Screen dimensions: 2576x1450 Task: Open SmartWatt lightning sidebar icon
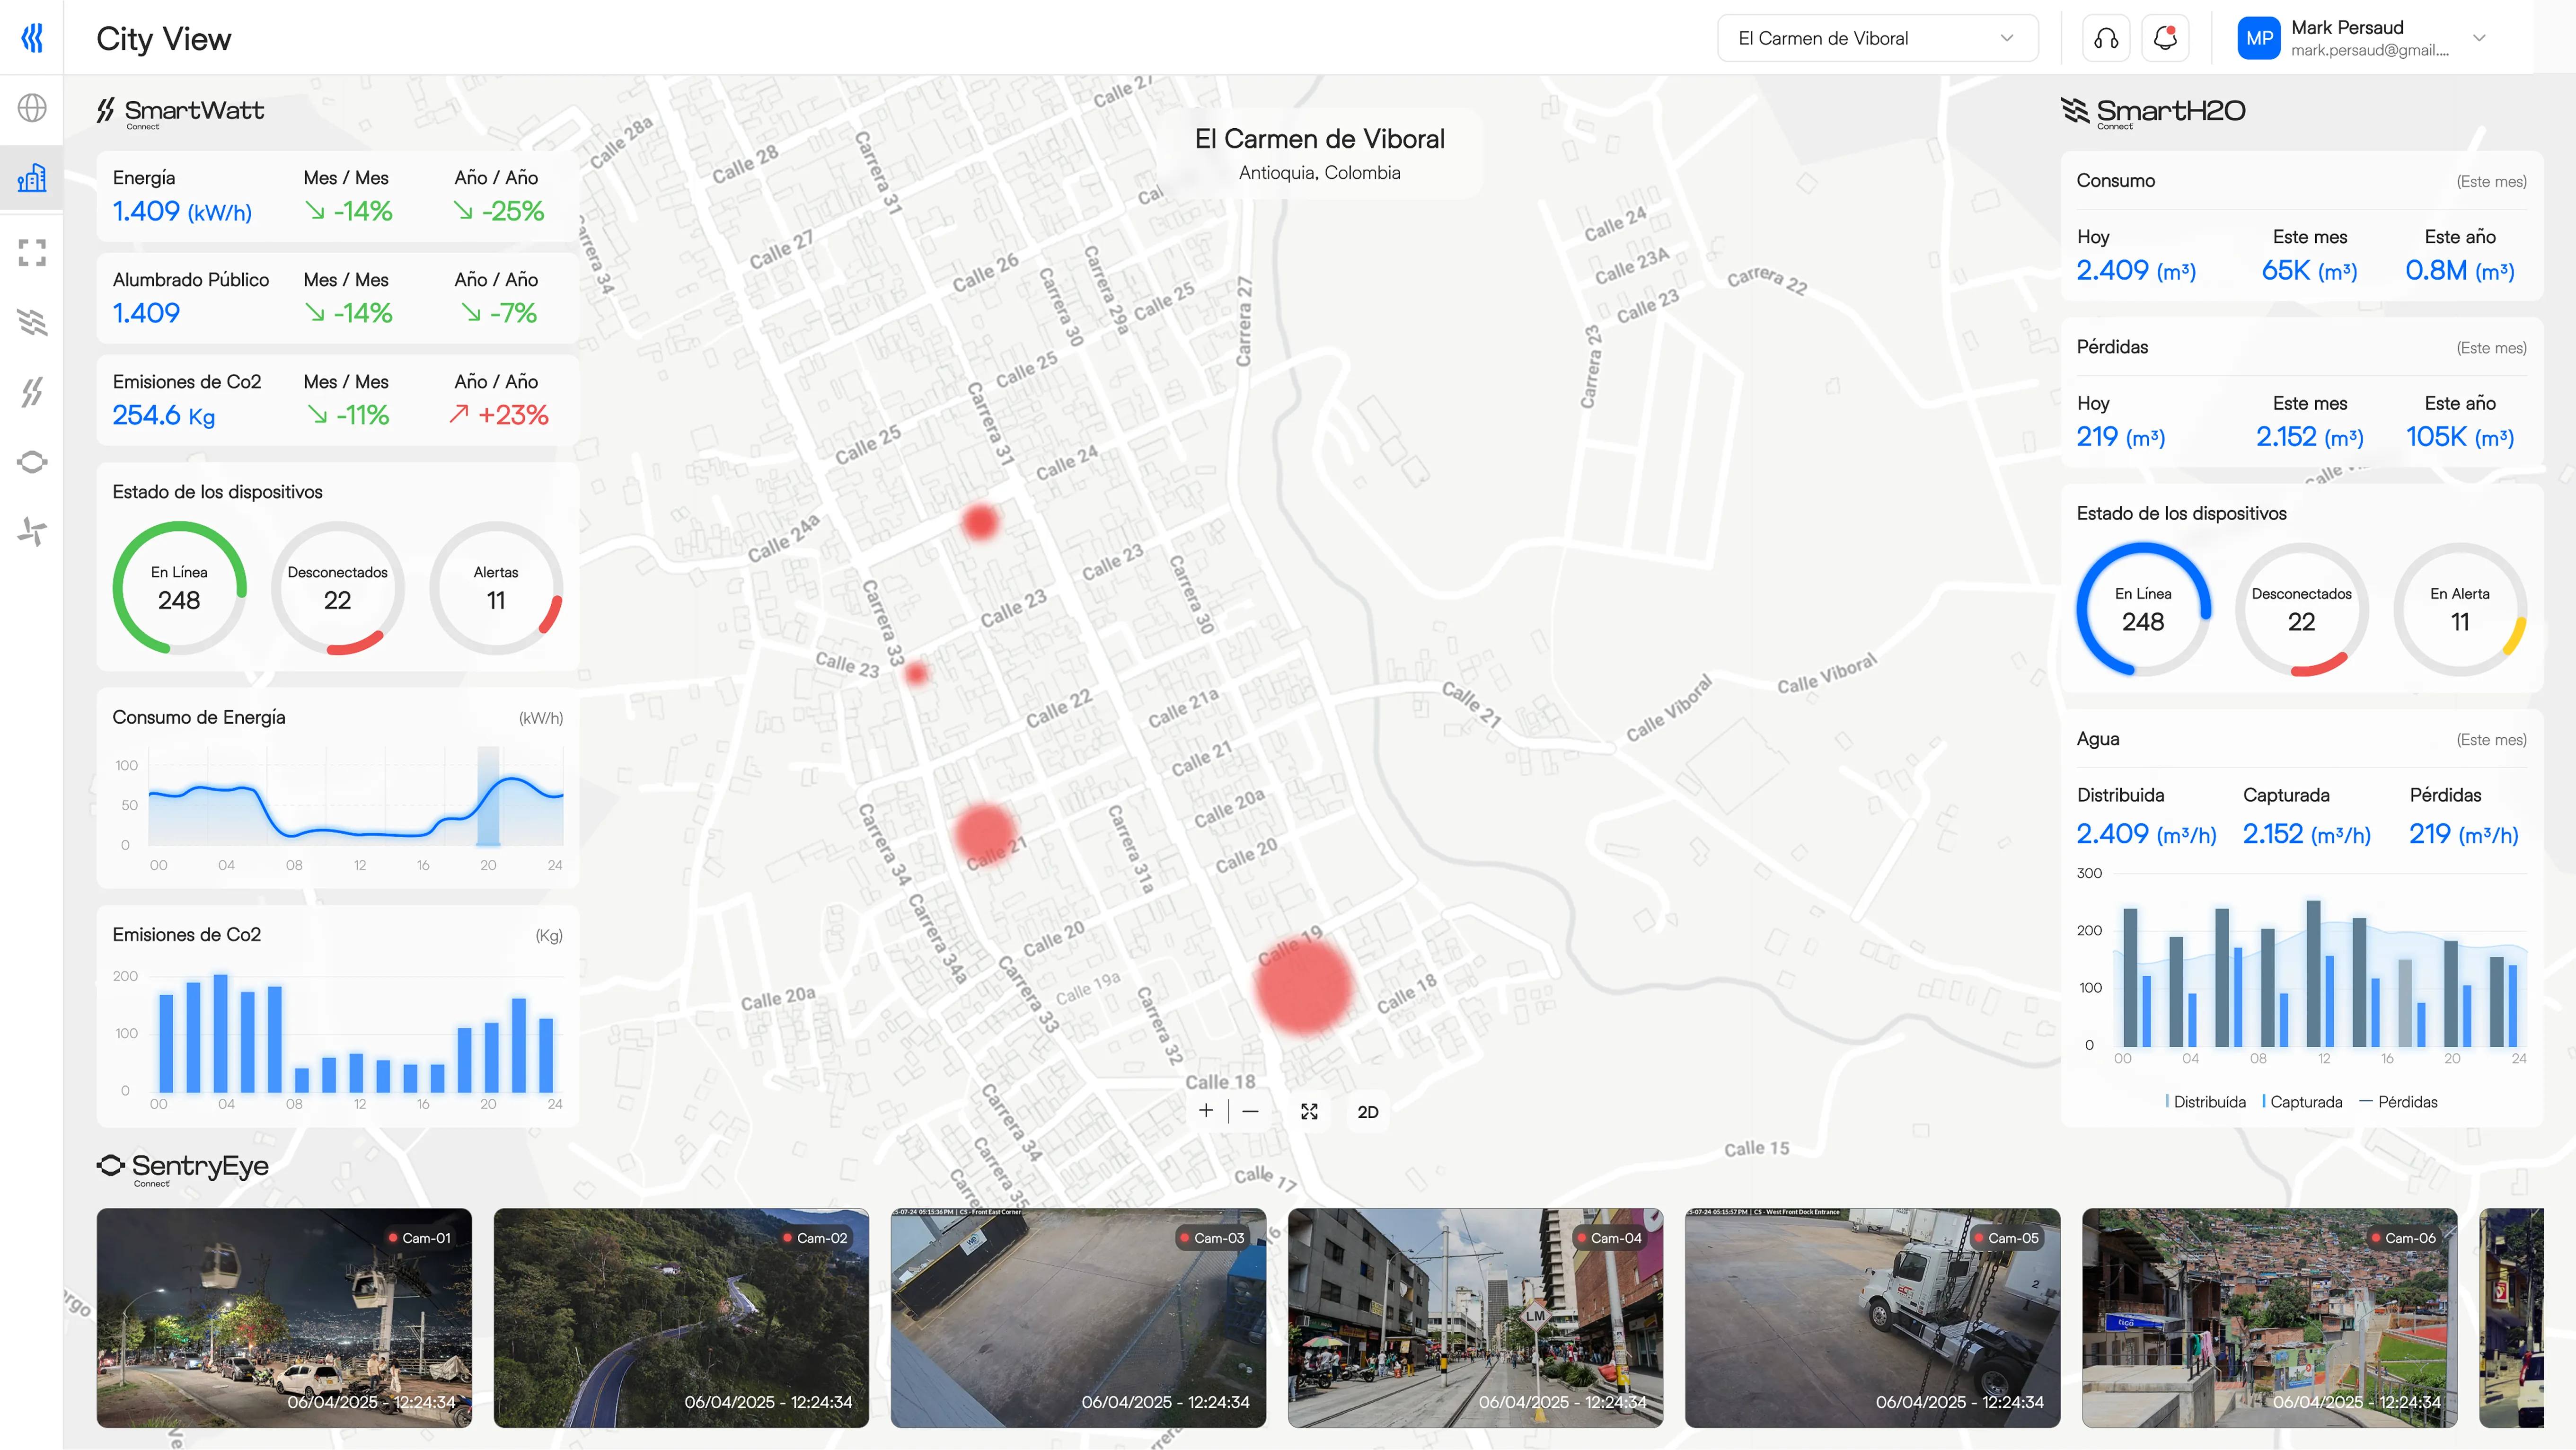click(x=32, y=392)
